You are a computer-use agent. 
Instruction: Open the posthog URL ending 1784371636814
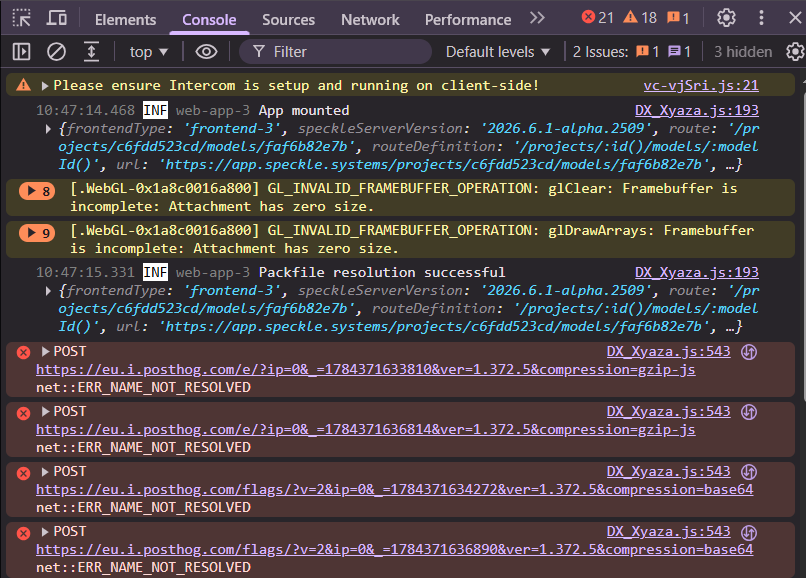(365, 429)
